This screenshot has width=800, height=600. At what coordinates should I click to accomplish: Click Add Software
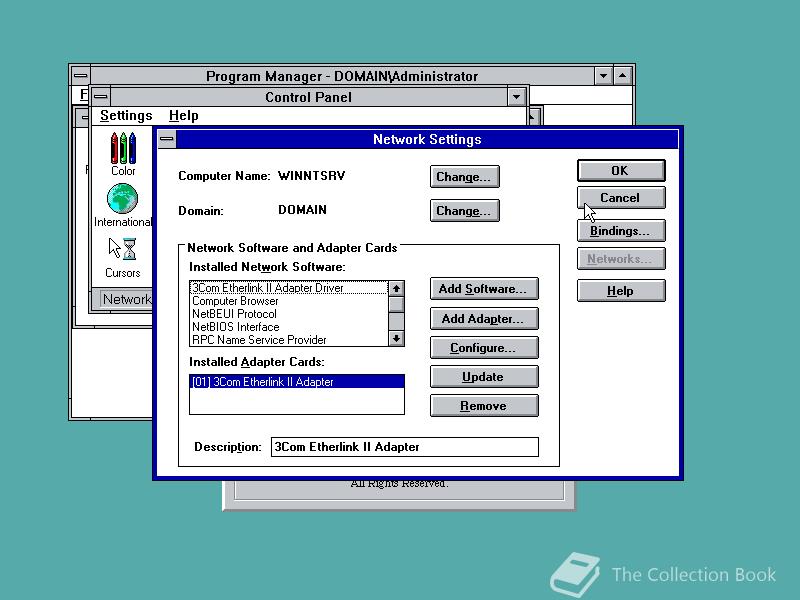[x=484, y=288]
